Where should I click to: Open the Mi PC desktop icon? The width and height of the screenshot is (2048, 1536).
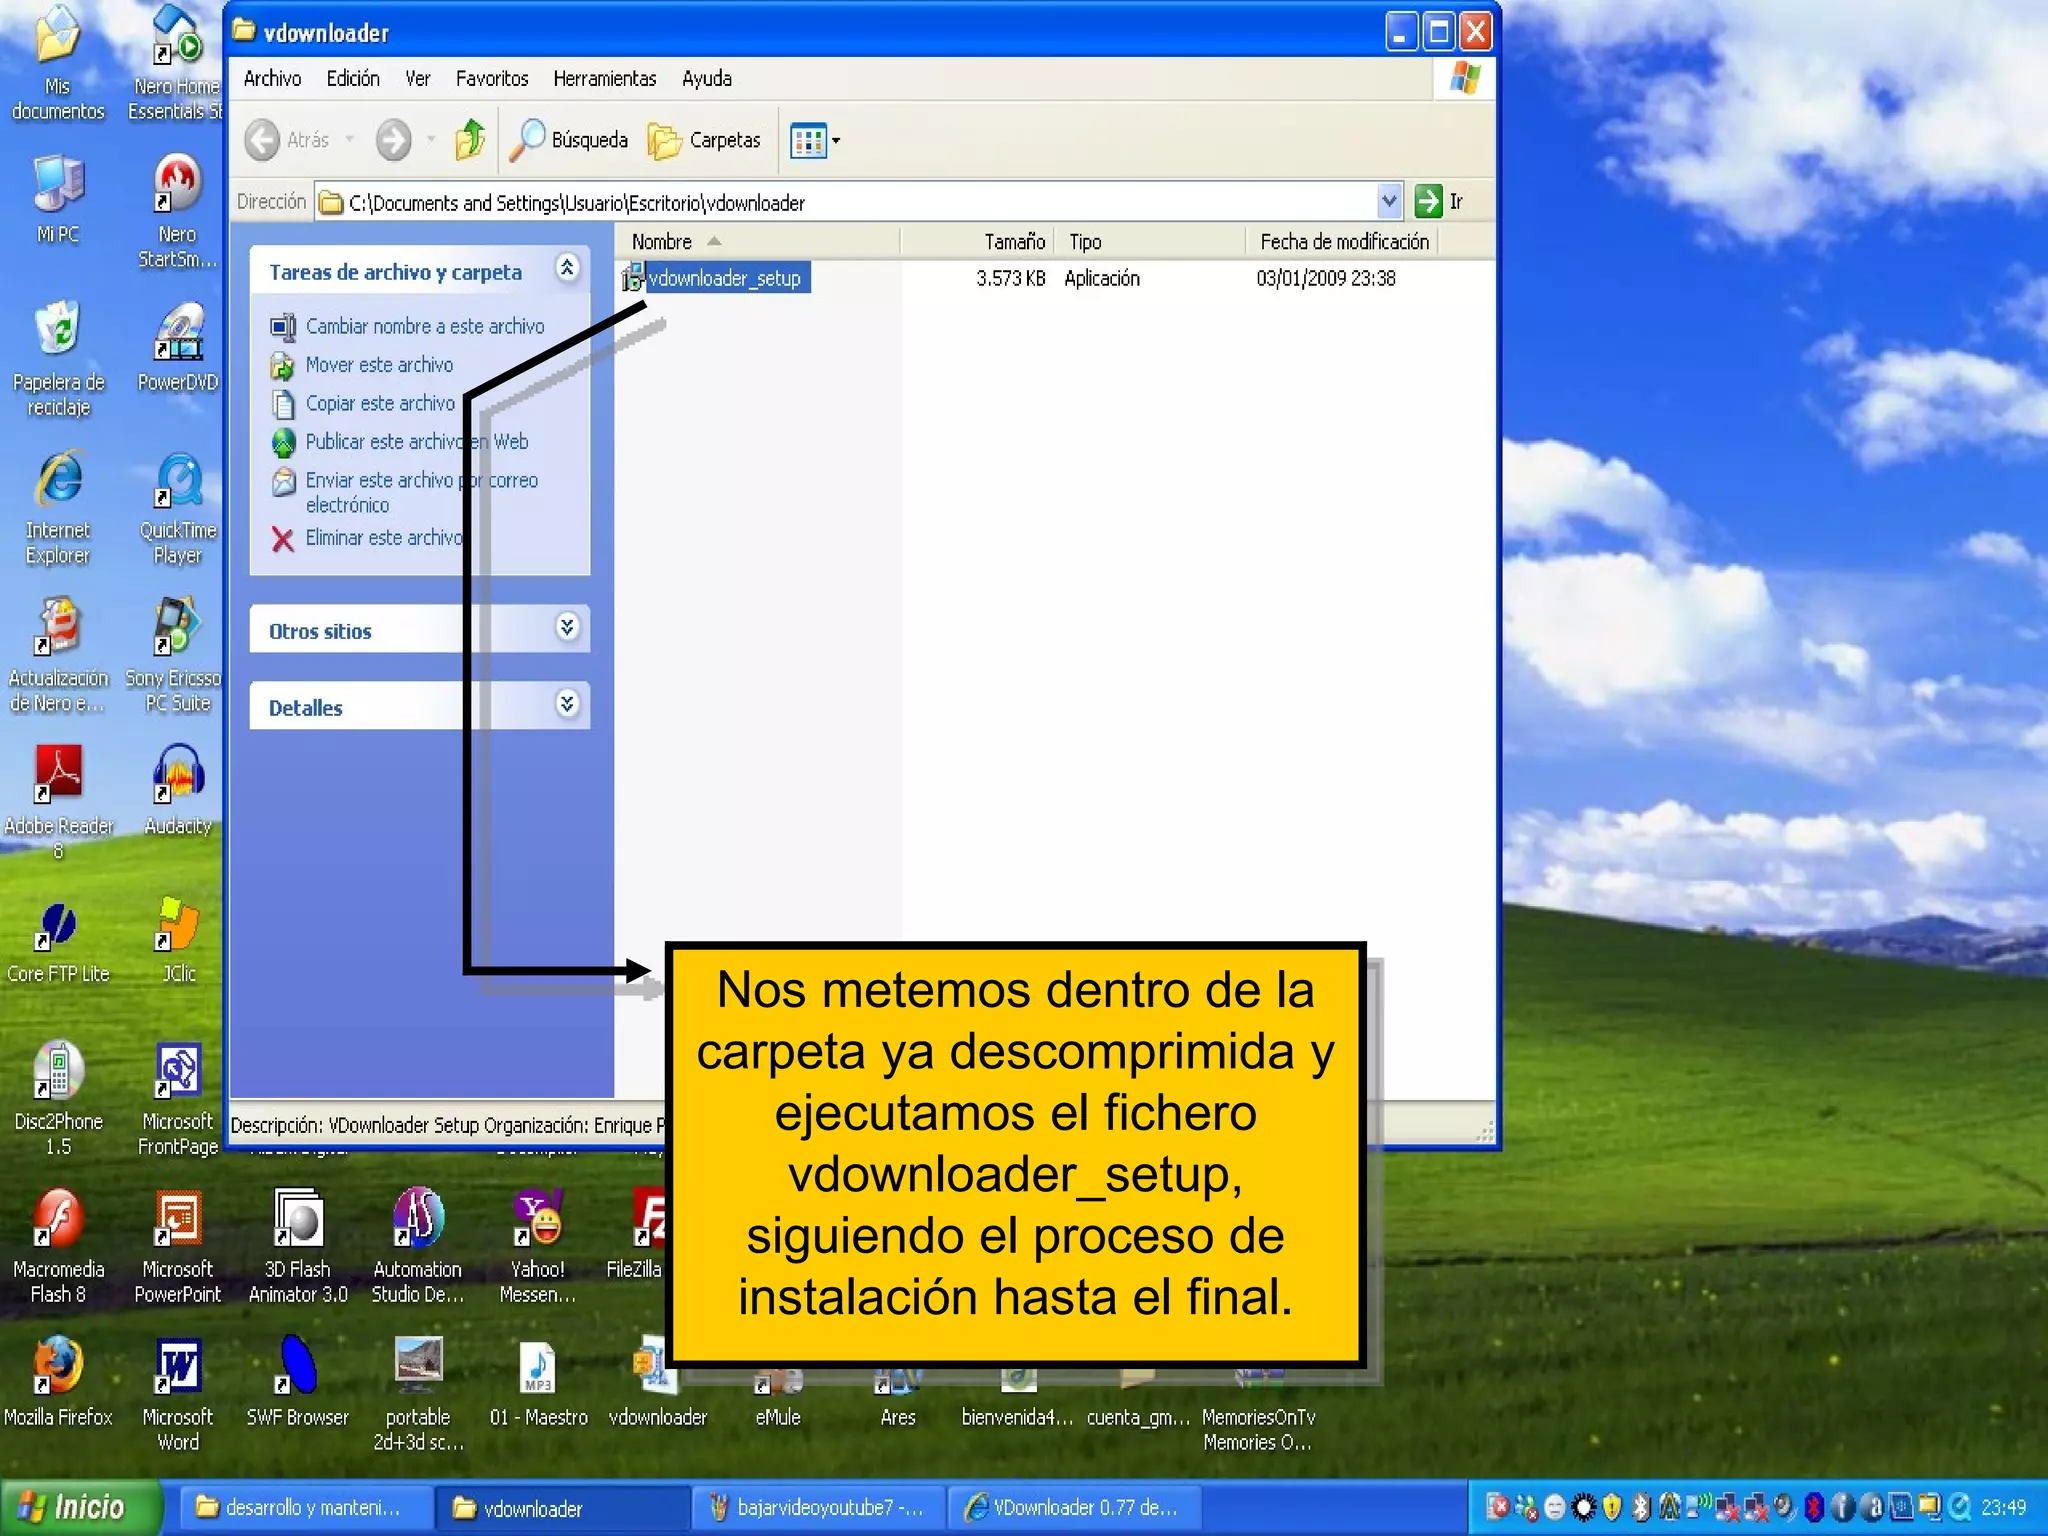tap(58, 198)
